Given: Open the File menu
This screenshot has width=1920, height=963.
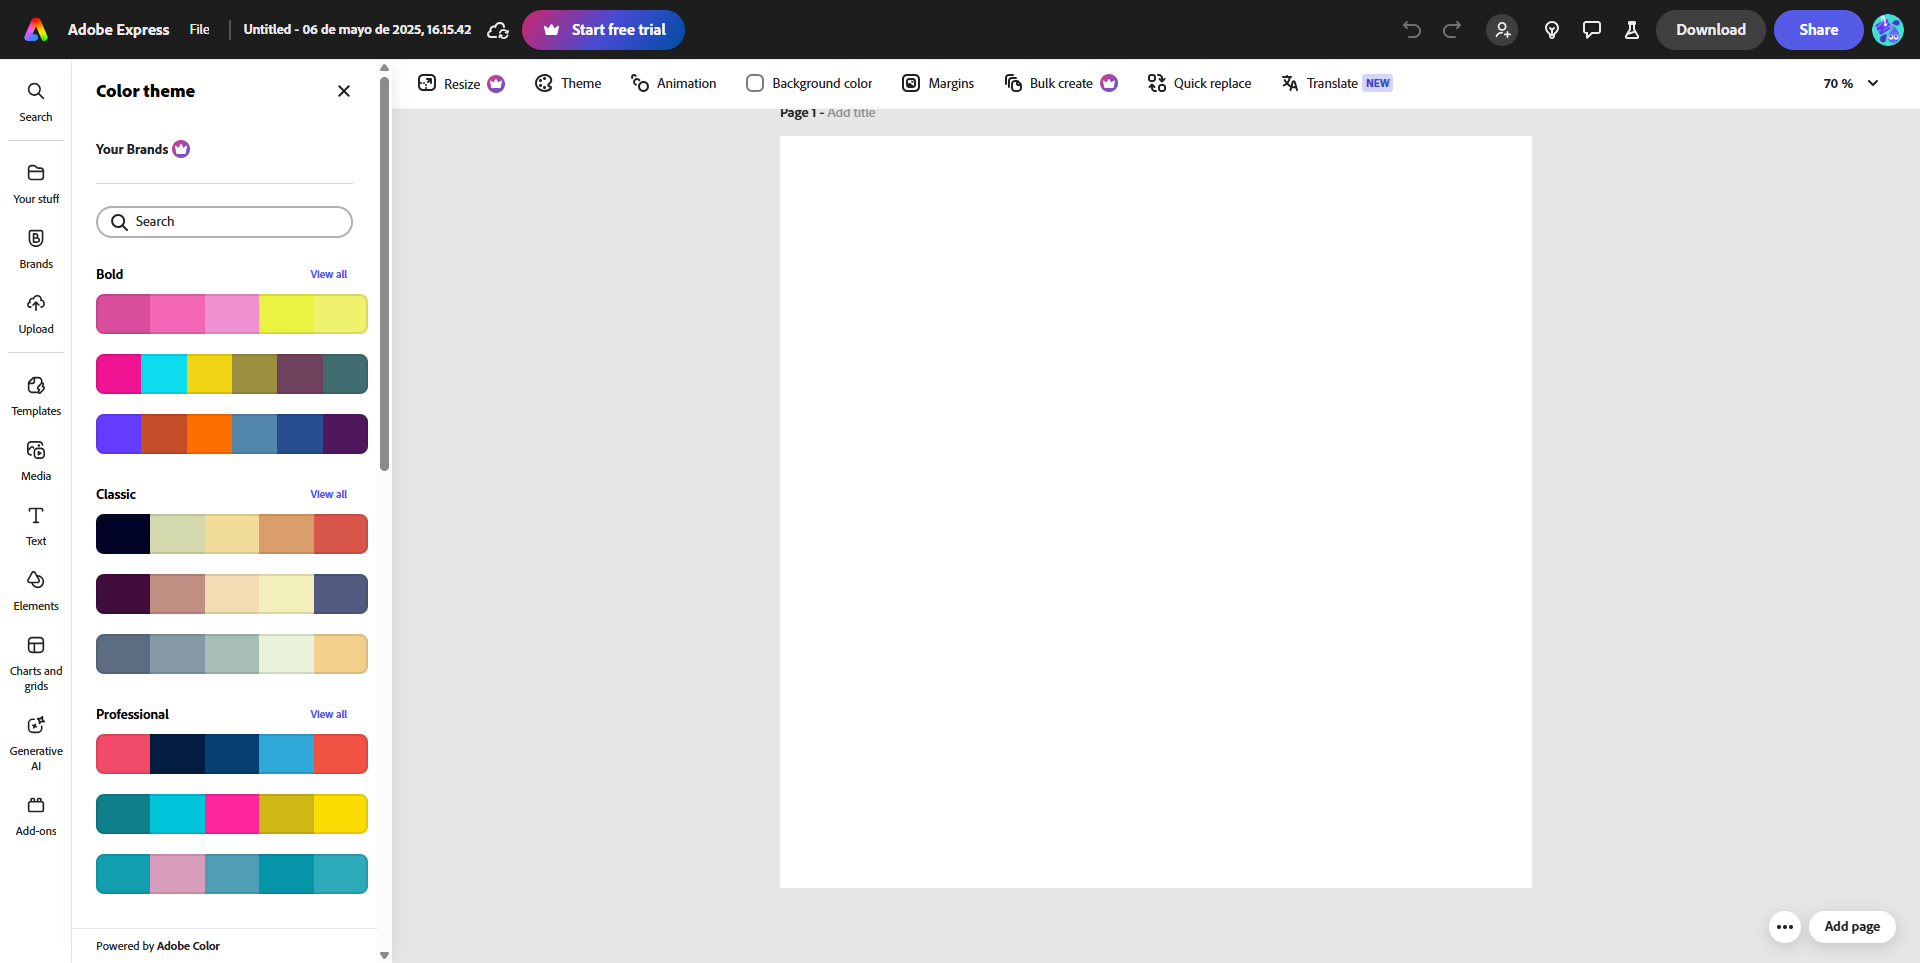Looking at the screenshot, I should click(199, 30).
